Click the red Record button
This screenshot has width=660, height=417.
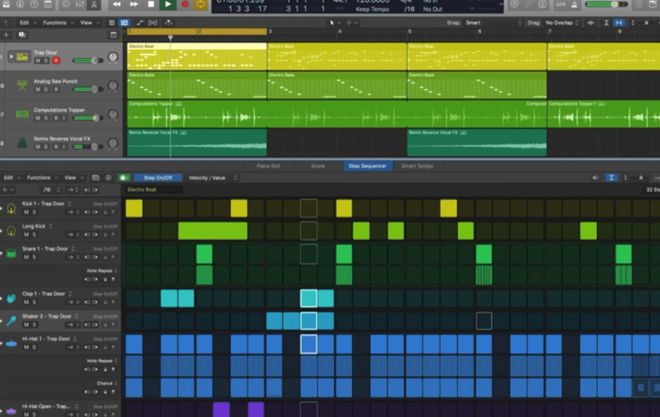click(x=184, y=4)
